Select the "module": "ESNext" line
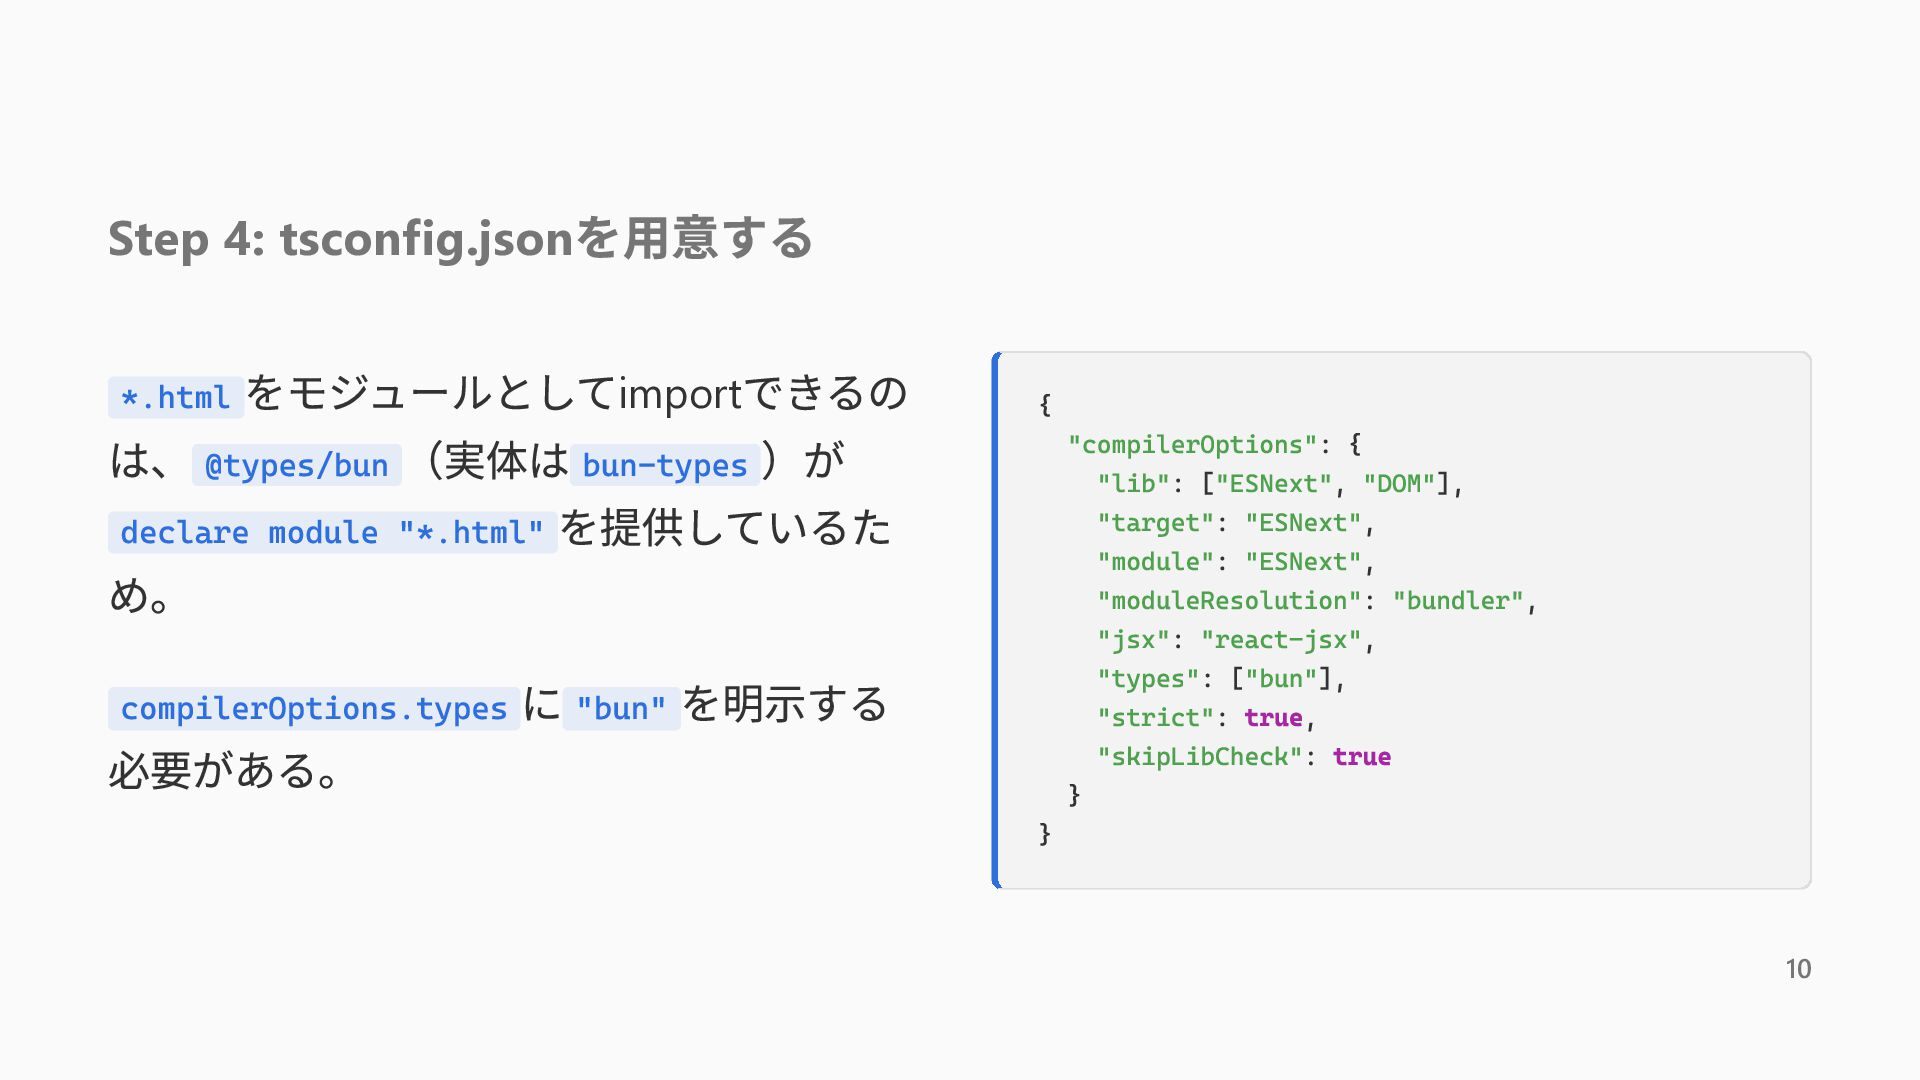The width and height of the screenshot is (1920, 1080). pyautogui.click(x=1236, y=562)
